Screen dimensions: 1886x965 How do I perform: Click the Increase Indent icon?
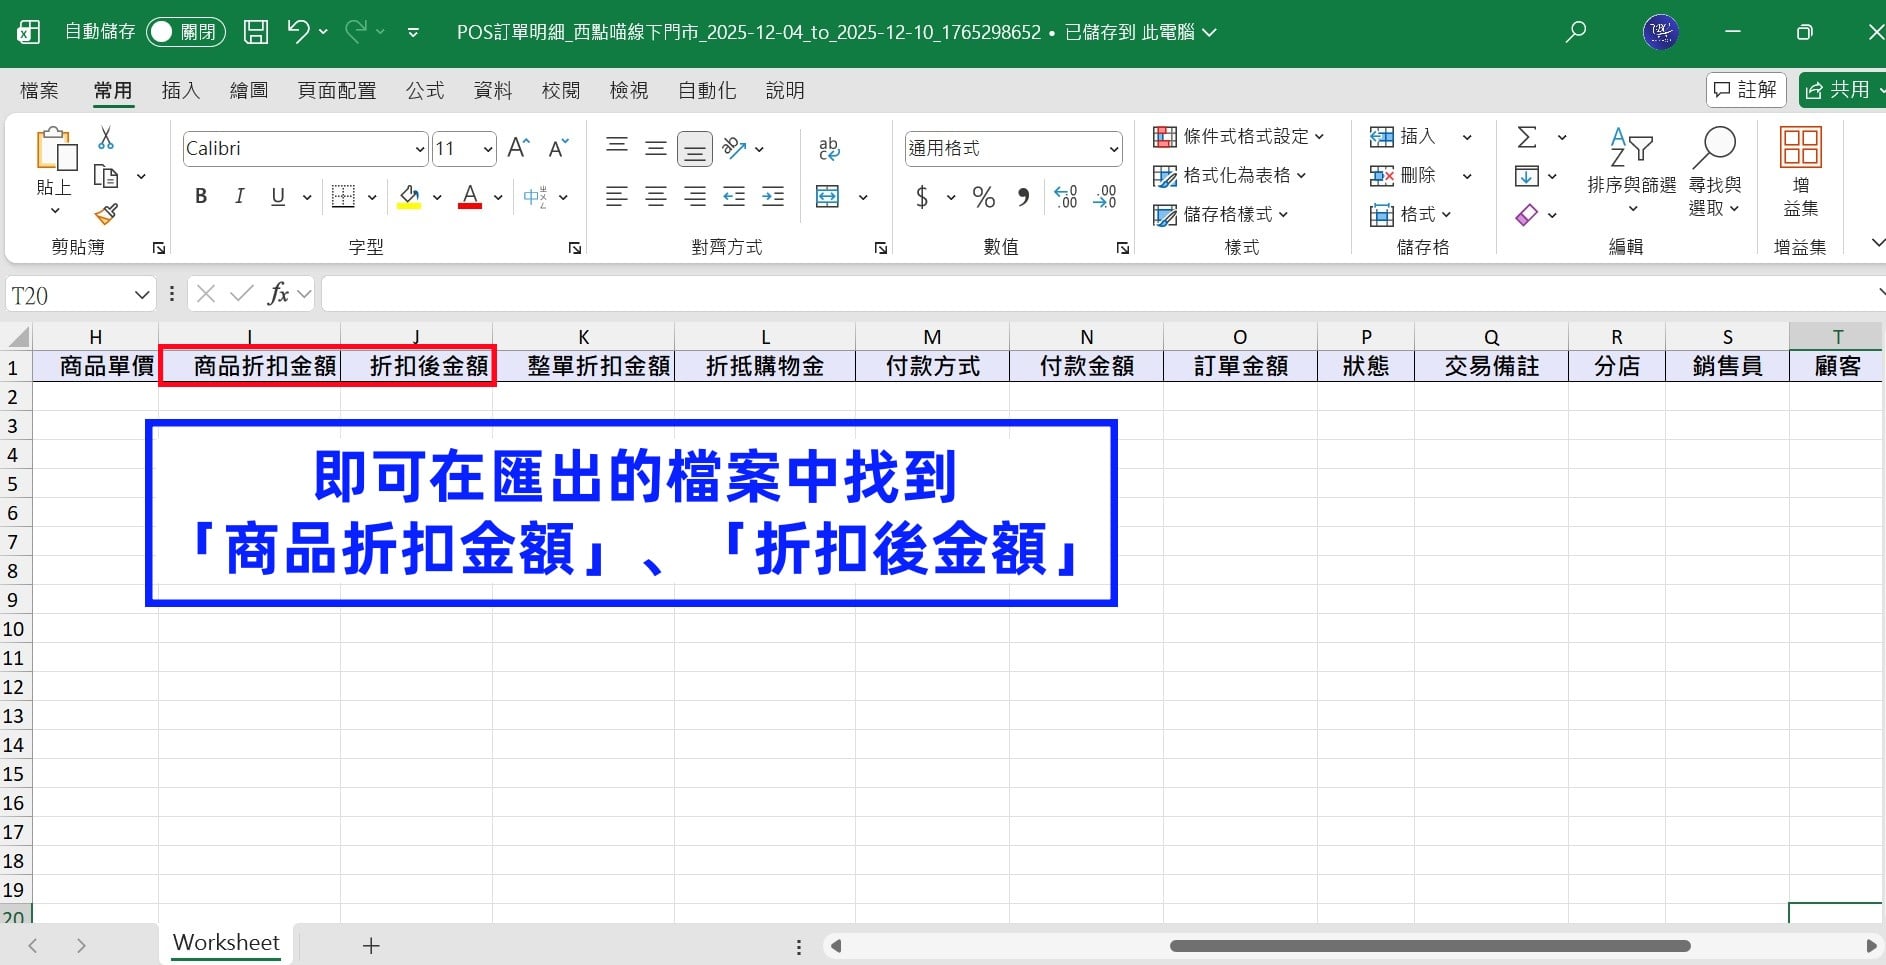coord(773,196)
